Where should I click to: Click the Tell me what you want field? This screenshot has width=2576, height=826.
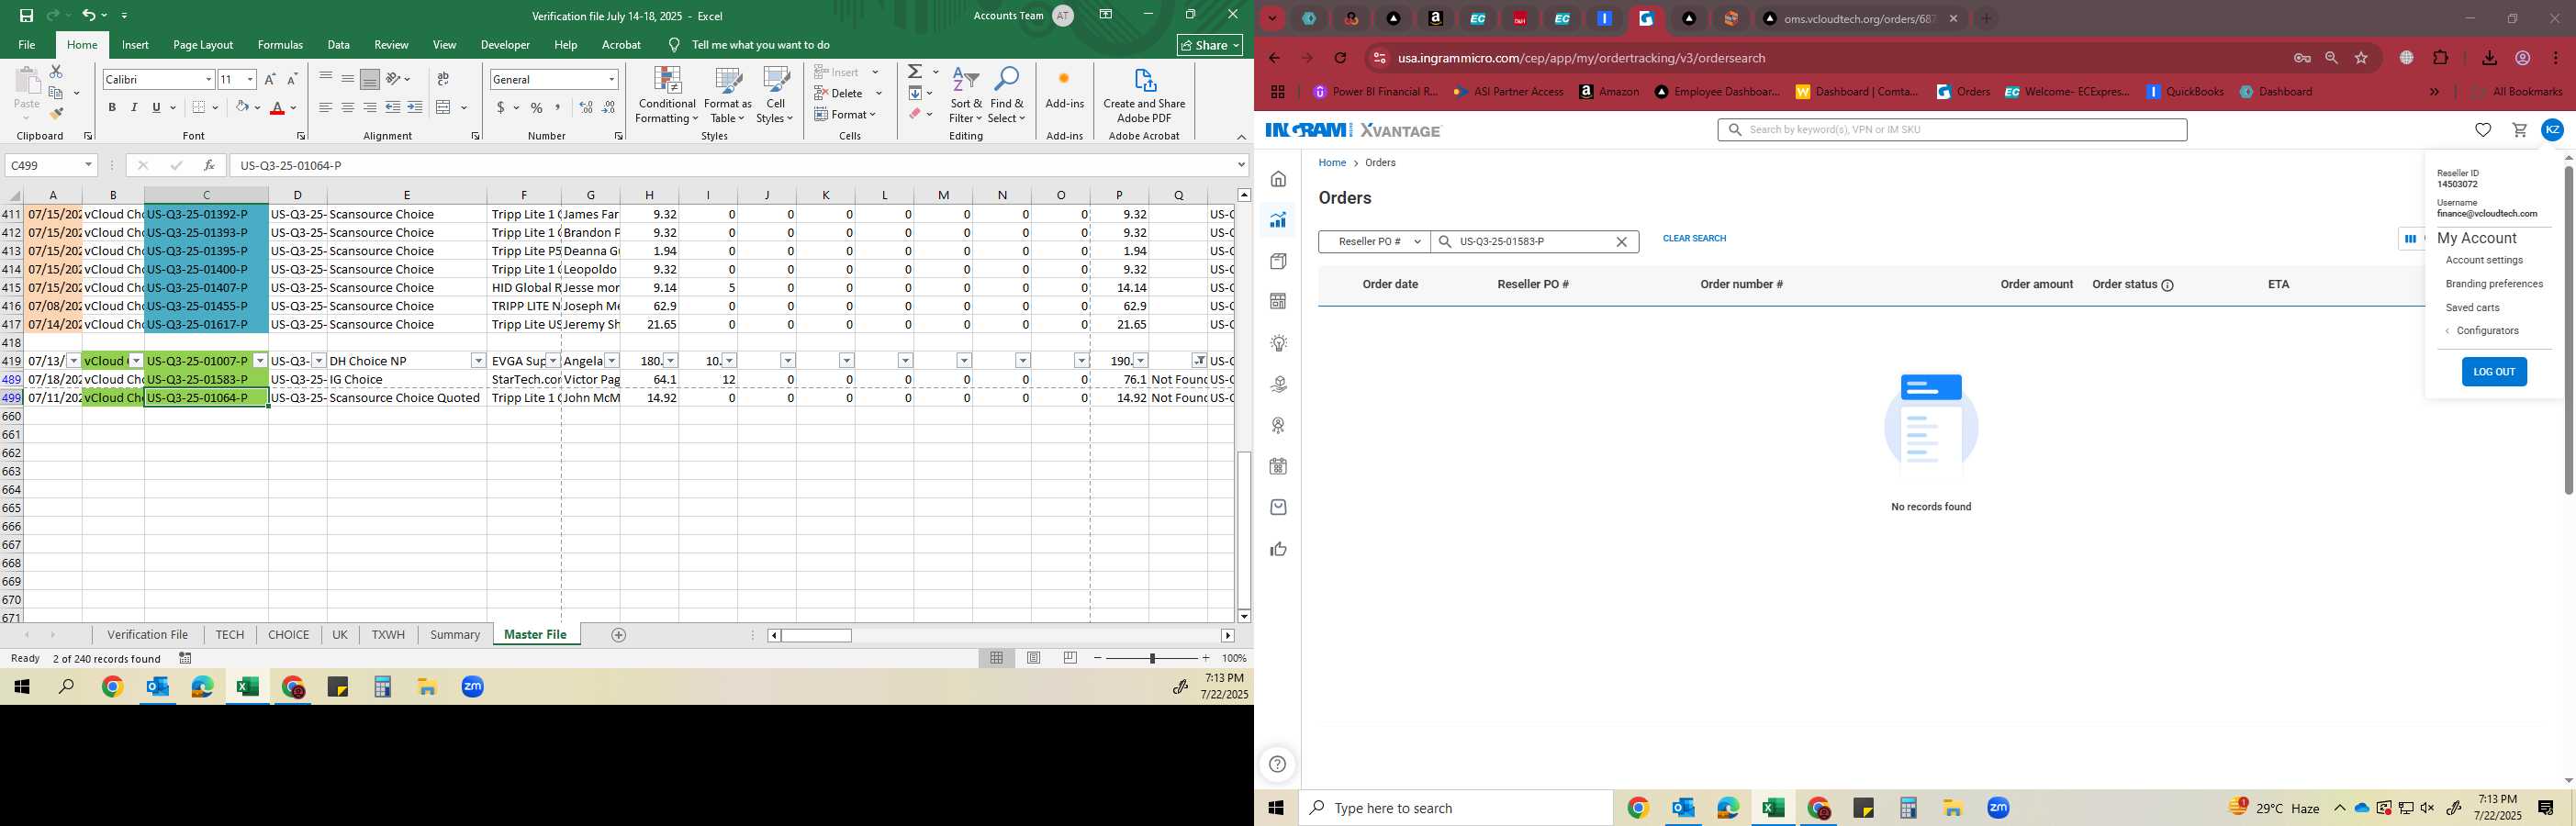(760, 45)
